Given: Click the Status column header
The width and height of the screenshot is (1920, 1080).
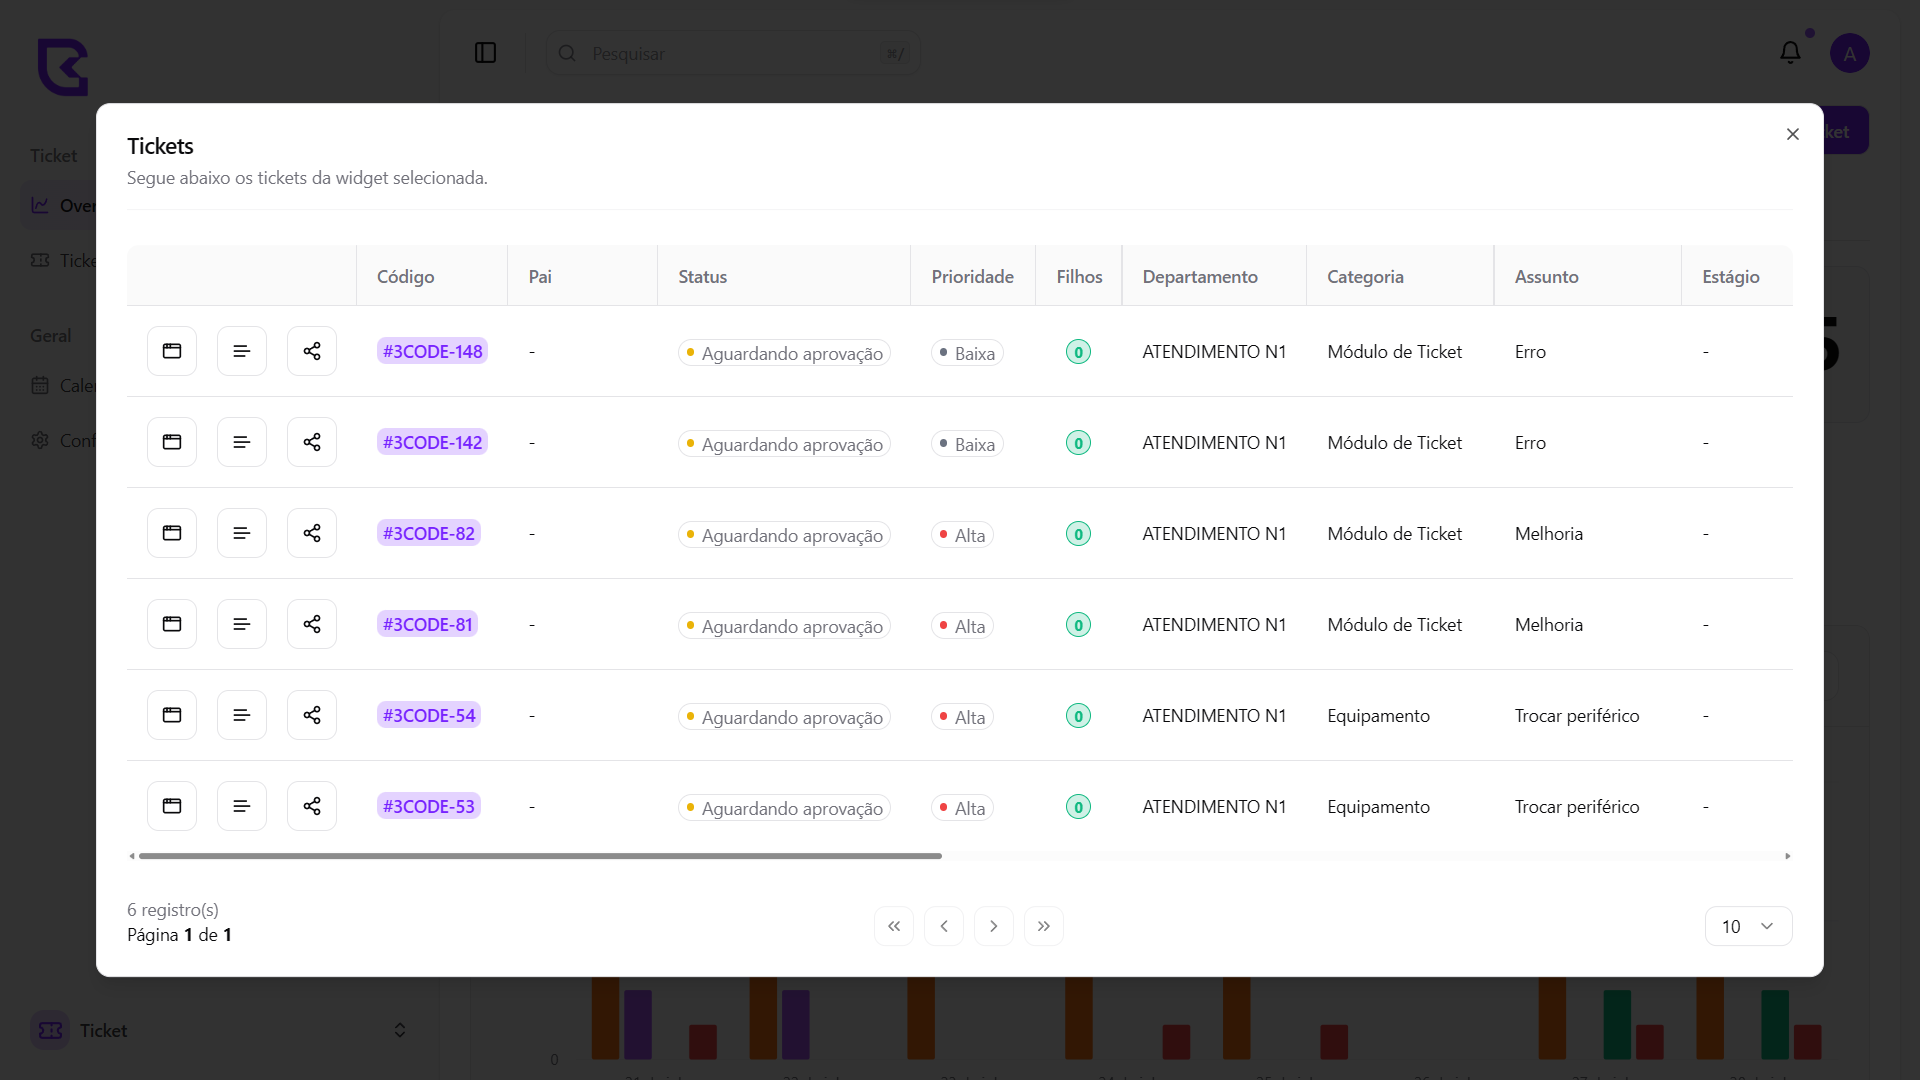Looking at the screenshot, I should click(702, 277).
